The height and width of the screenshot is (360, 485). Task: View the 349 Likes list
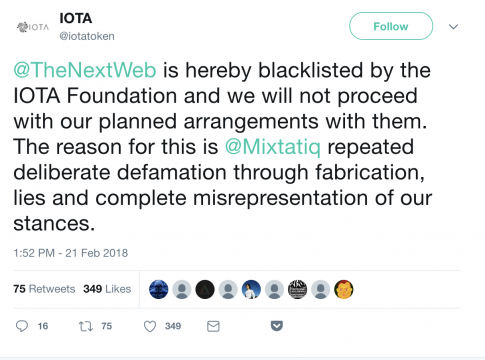click(107, 289)
